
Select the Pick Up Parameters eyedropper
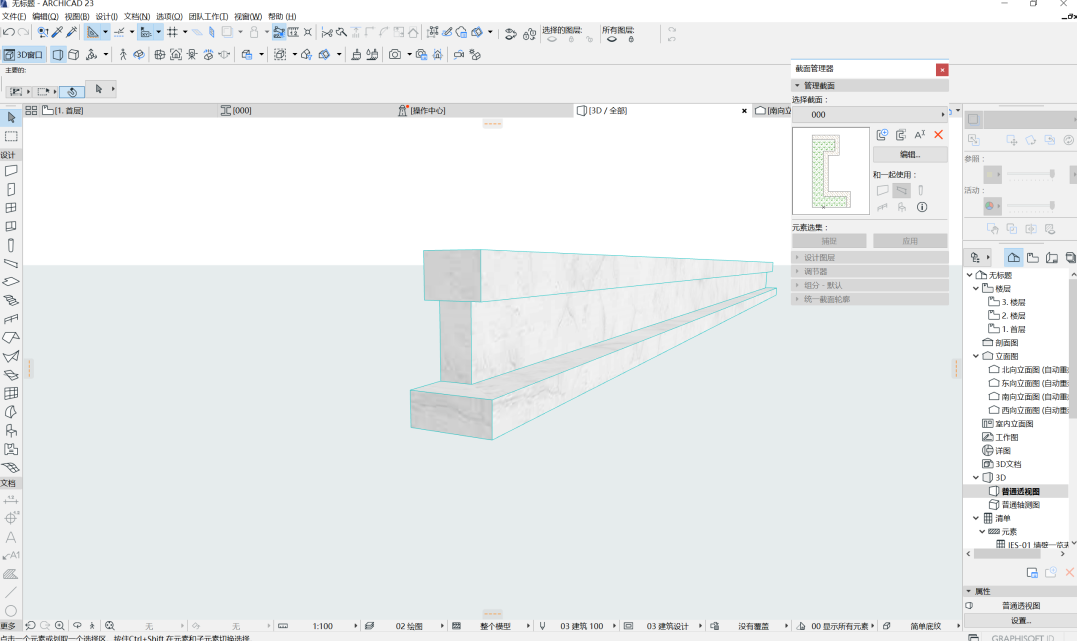(x=58, y=32)
